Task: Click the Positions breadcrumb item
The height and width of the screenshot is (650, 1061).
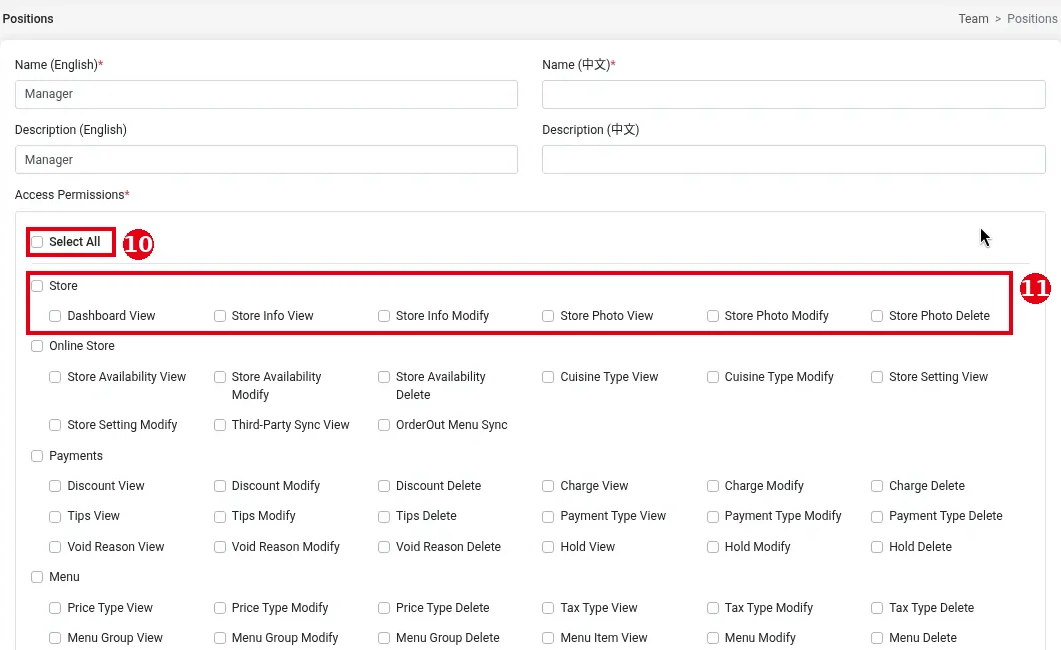Action: pos(1032,19)
